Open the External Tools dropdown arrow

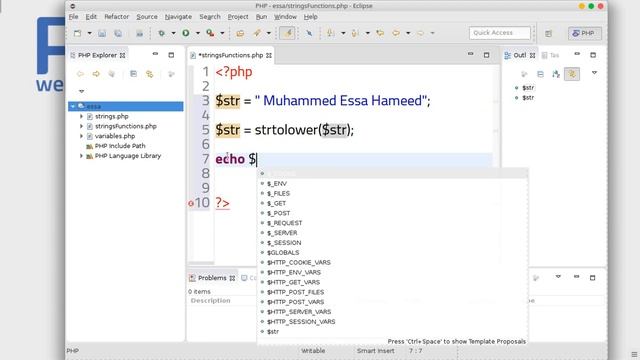(222, 33)
